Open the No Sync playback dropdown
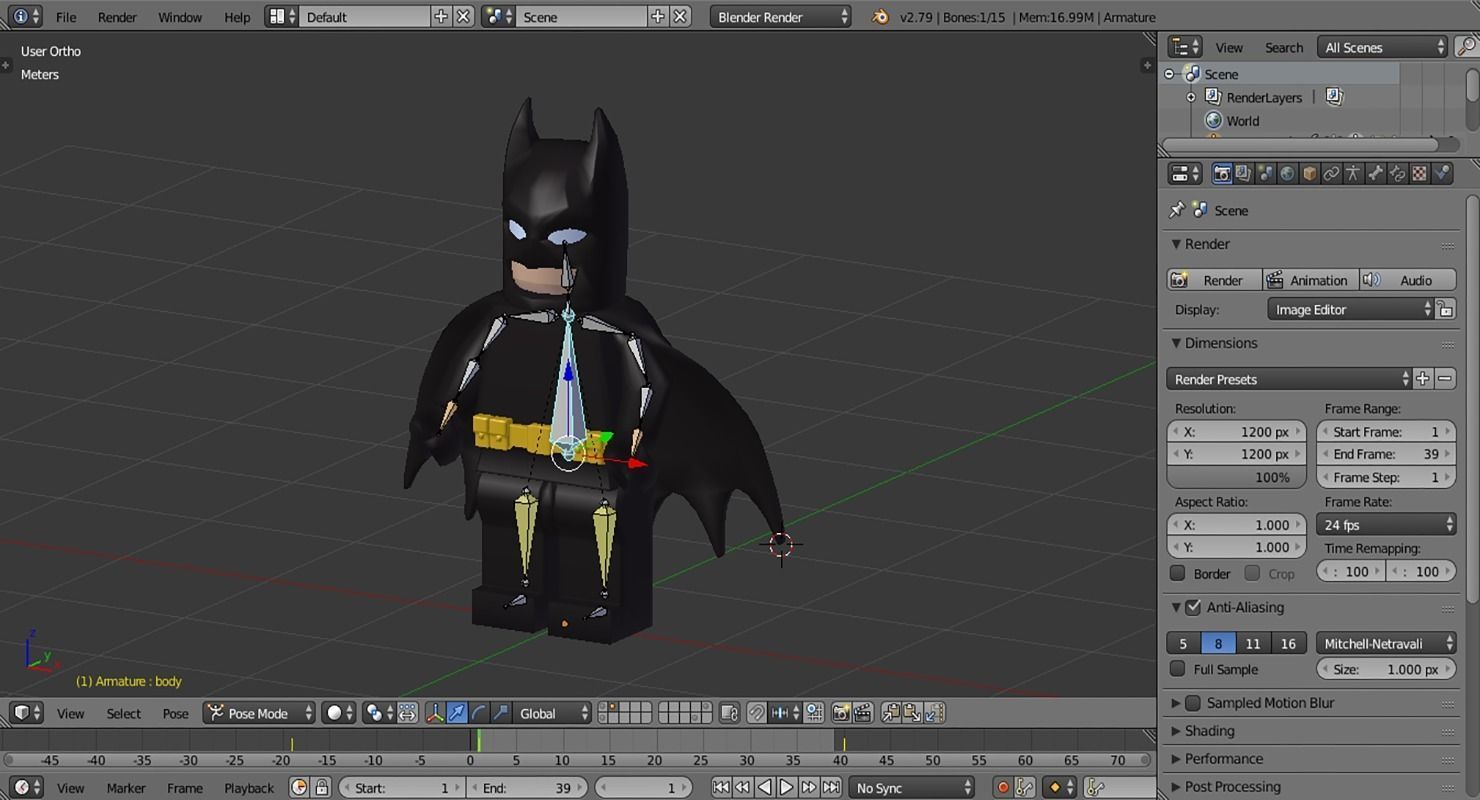The width and height of the screenshot is (1480, 800). pyautogui.click(x=911, y=788)
